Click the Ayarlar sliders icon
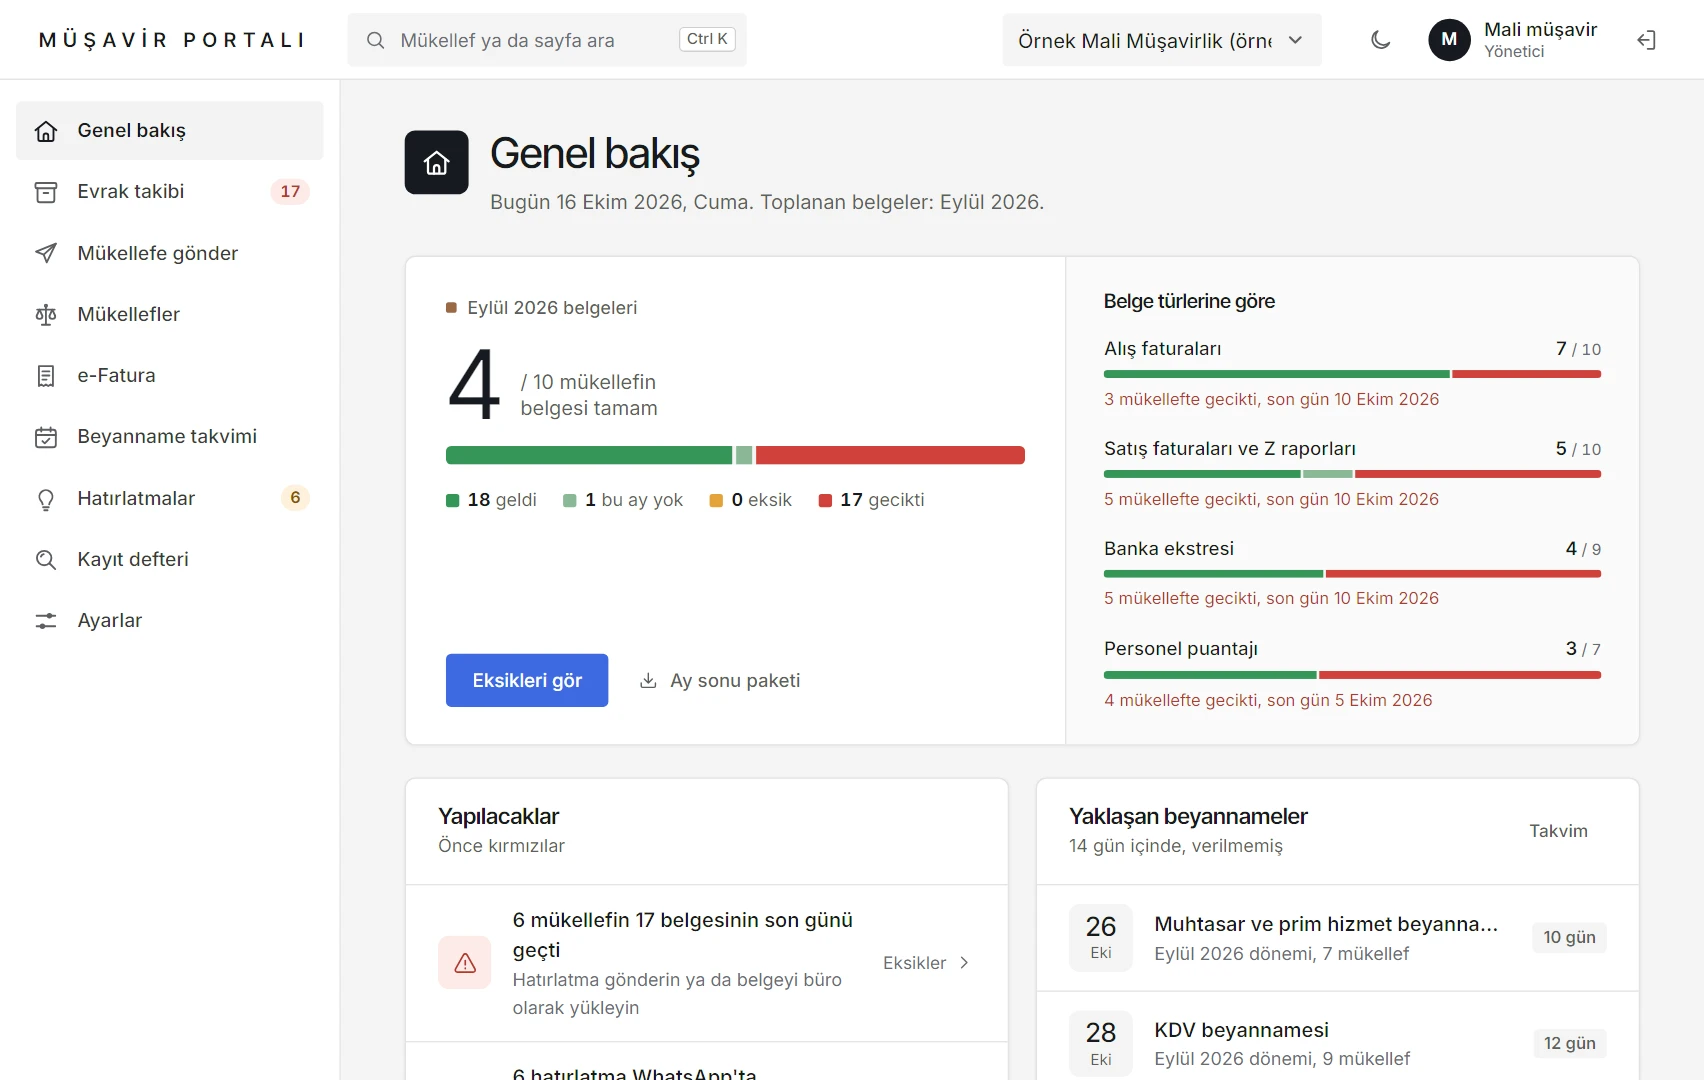This screenshot has width=1704, height=1080. click(x=46, y=621)
